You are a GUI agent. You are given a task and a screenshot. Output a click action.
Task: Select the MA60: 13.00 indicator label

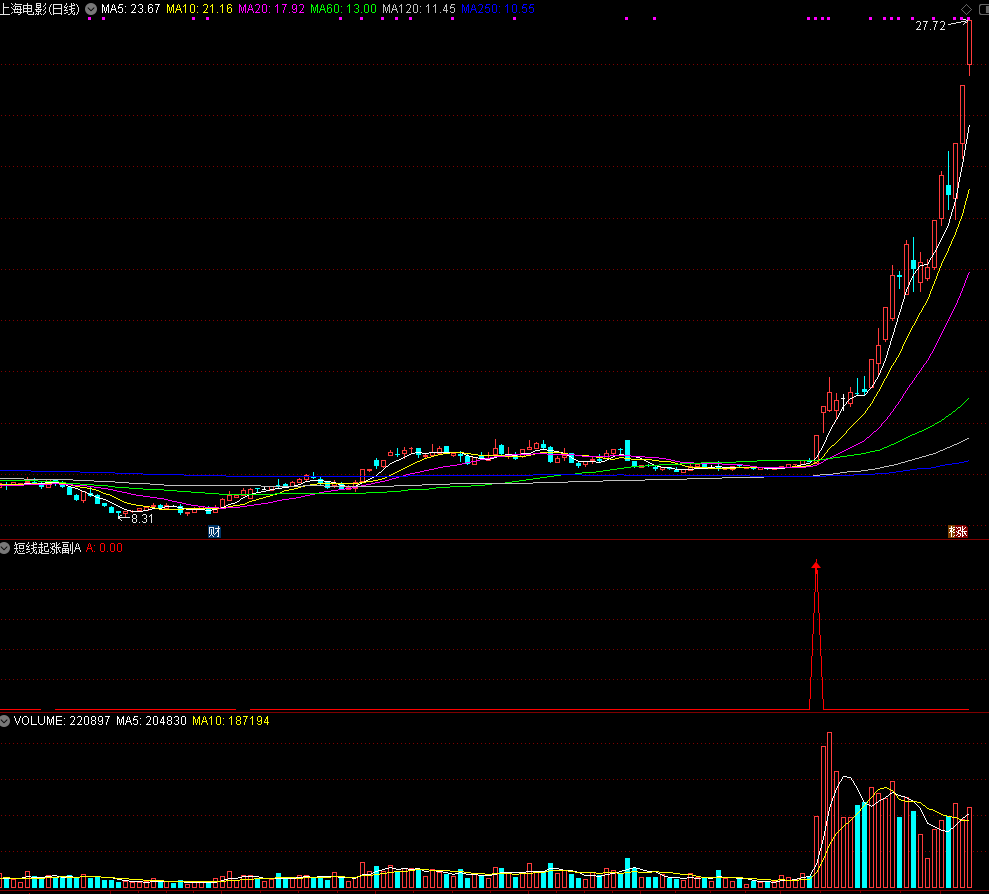pos(343,9)
